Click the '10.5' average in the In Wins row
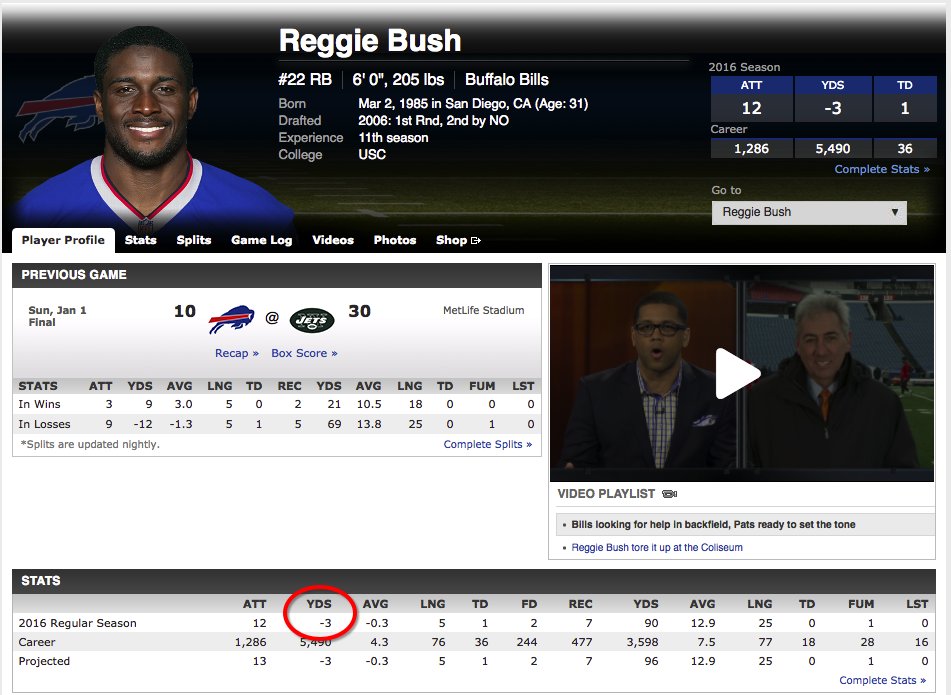Image resolution: width=951 pixels, height=695 pixels. [x=369, y=404]
